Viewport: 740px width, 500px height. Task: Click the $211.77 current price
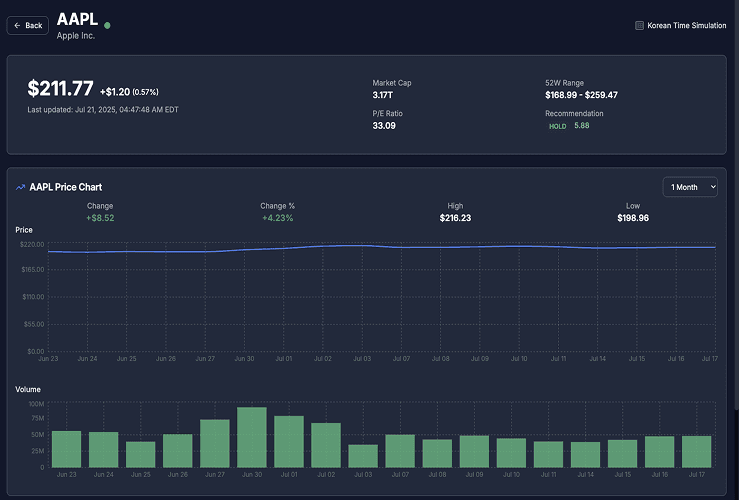[x=60, y=88]
